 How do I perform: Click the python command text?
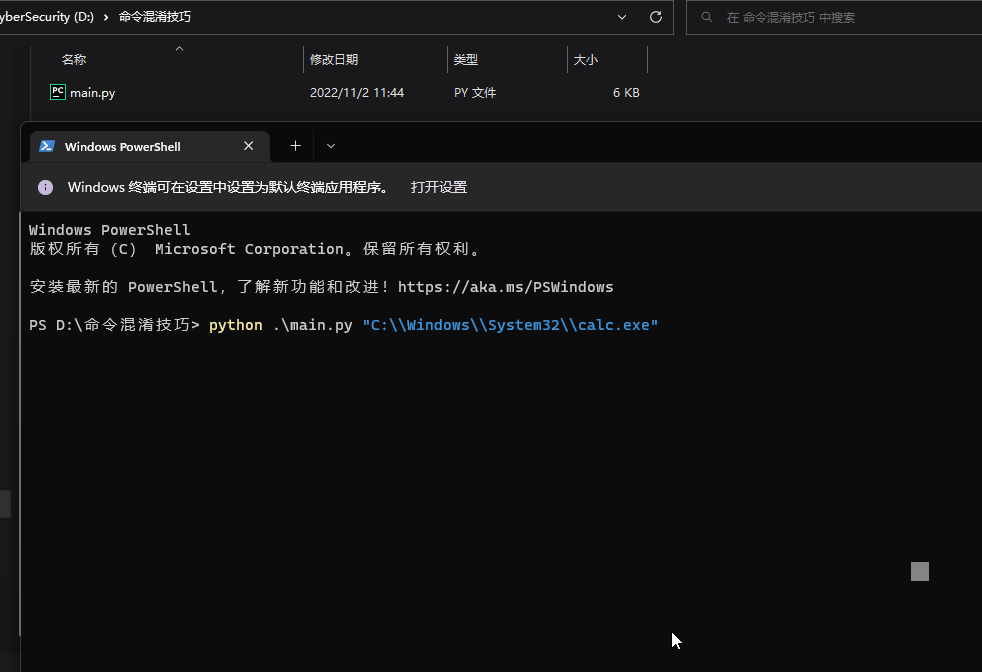[x=235, y=325]
